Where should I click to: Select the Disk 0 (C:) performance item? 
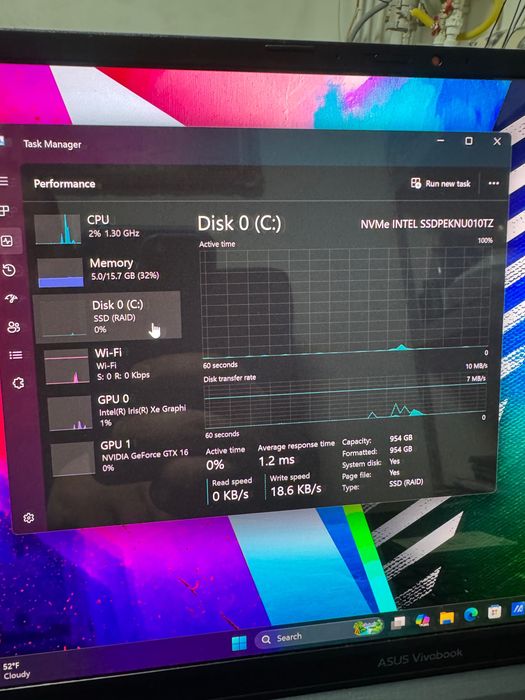108,317
